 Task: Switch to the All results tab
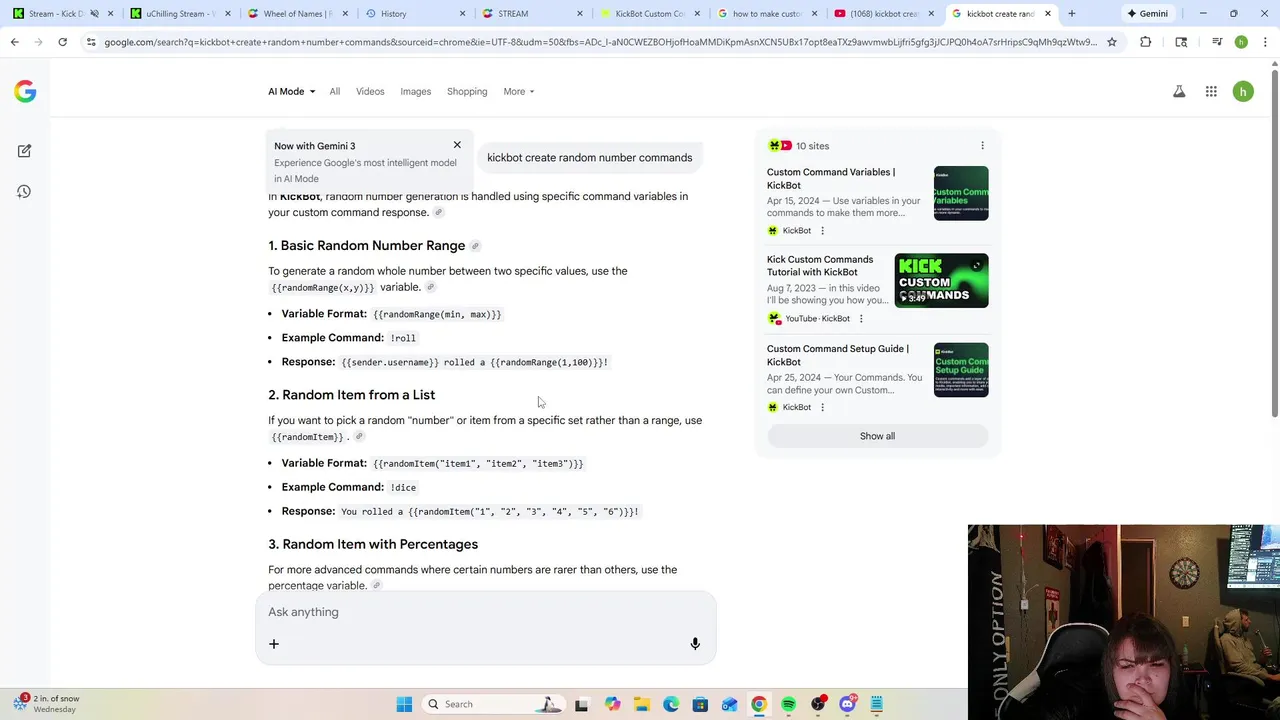pyautogui.click(x=335, y=91)
